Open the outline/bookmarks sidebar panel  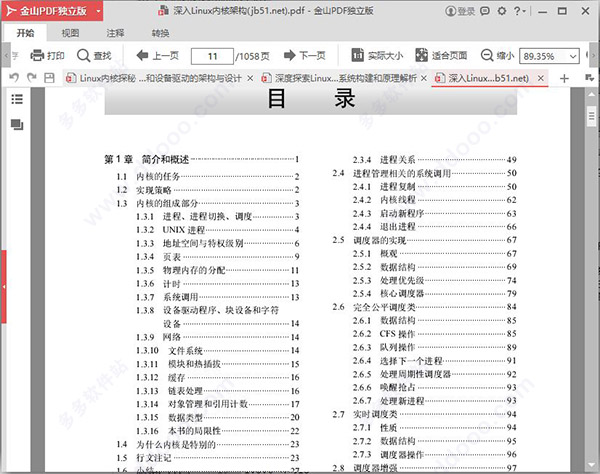pos(17,99)
